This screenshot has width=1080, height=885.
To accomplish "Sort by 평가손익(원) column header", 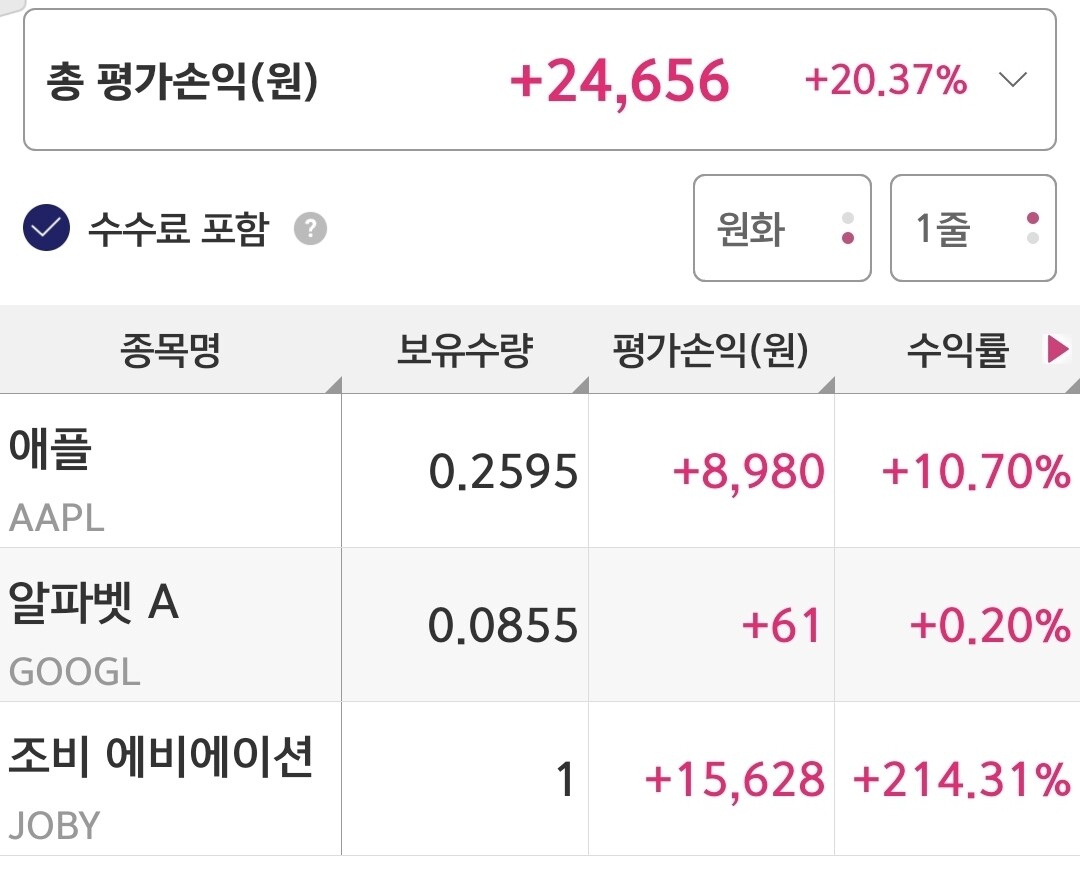I will (712, 350).
